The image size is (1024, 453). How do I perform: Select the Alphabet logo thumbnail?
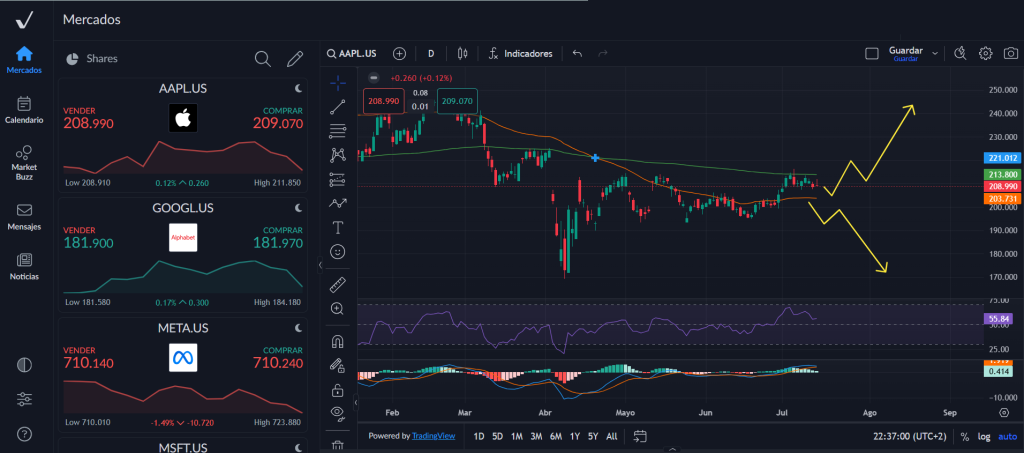[183, 238]
